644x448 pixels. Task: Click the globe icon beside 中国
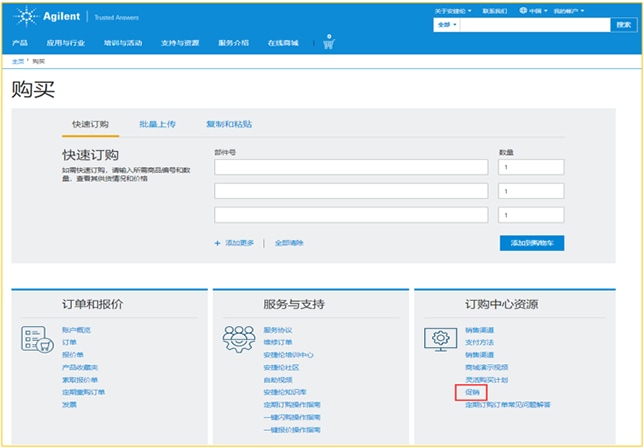click(x=521, y=11)
